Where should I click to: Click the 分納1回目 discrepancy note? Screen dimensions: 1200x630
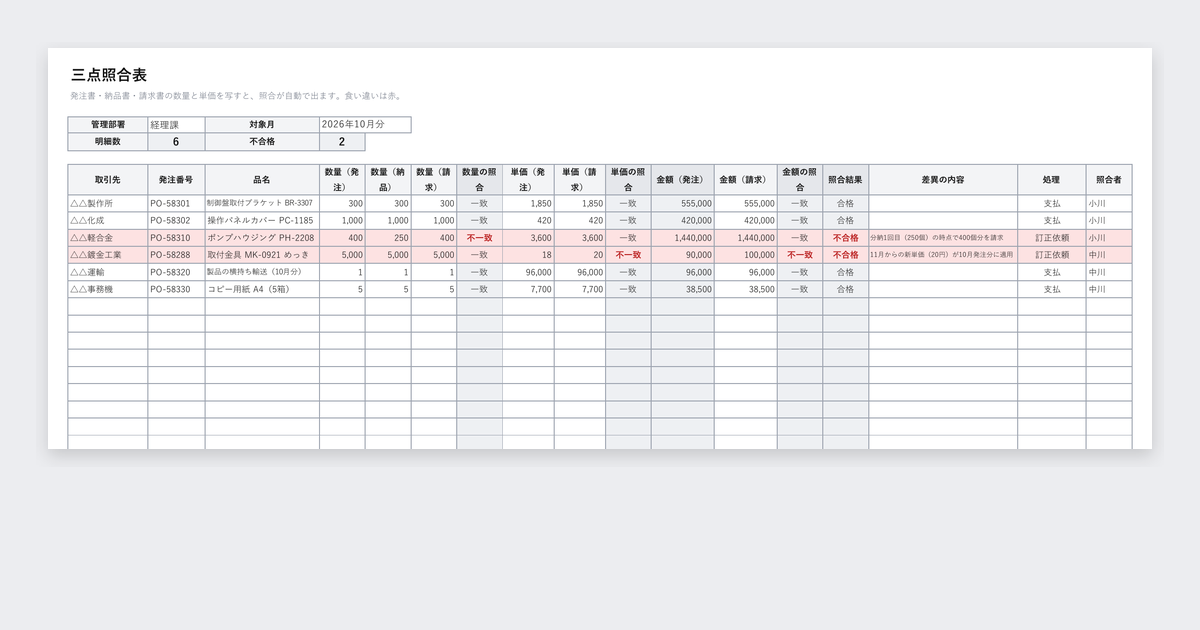[943, 238]
